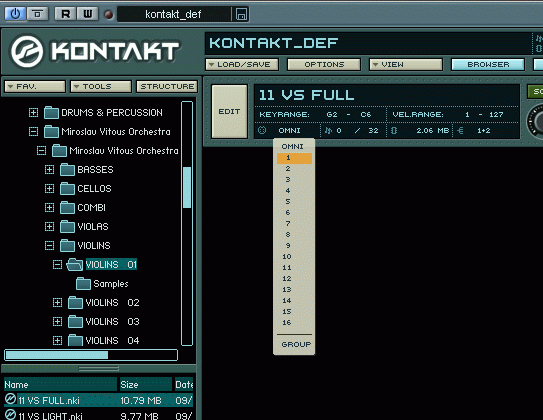Image resolution: width=543 pixels, height=420 pixels.
Task: Collapse the VIOLINS folder
Action: point(50,245)
